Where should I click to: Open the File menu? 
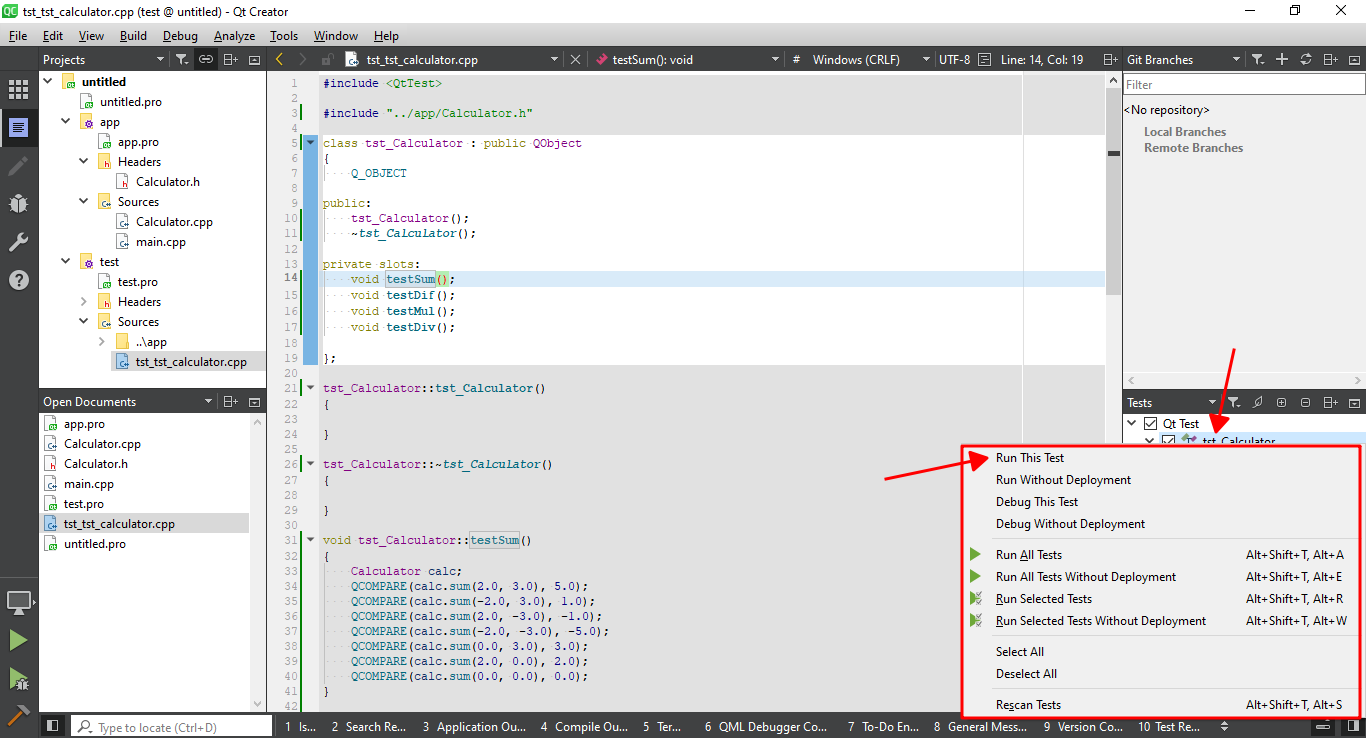[x=18, y=36]
